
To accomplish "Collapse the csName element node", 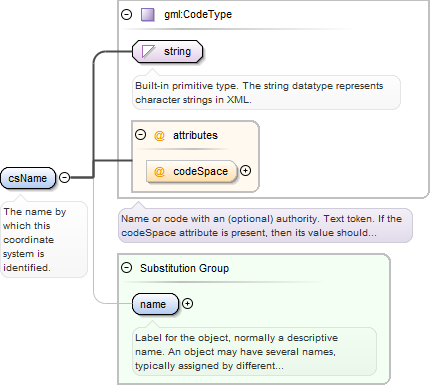I will pyautogui.click(x=64, y=177).
